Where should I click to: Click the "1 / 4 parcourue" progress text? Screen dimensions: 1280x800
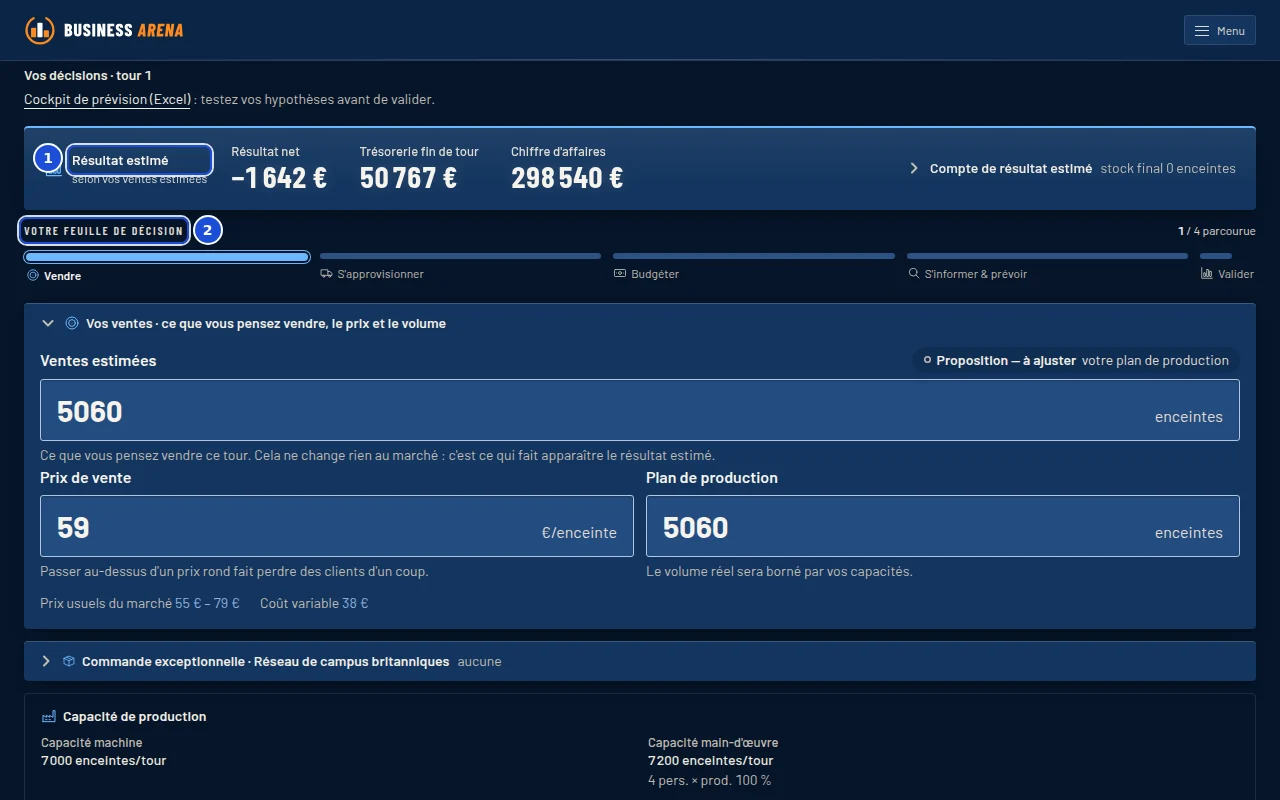click(x=1217, y=231)
